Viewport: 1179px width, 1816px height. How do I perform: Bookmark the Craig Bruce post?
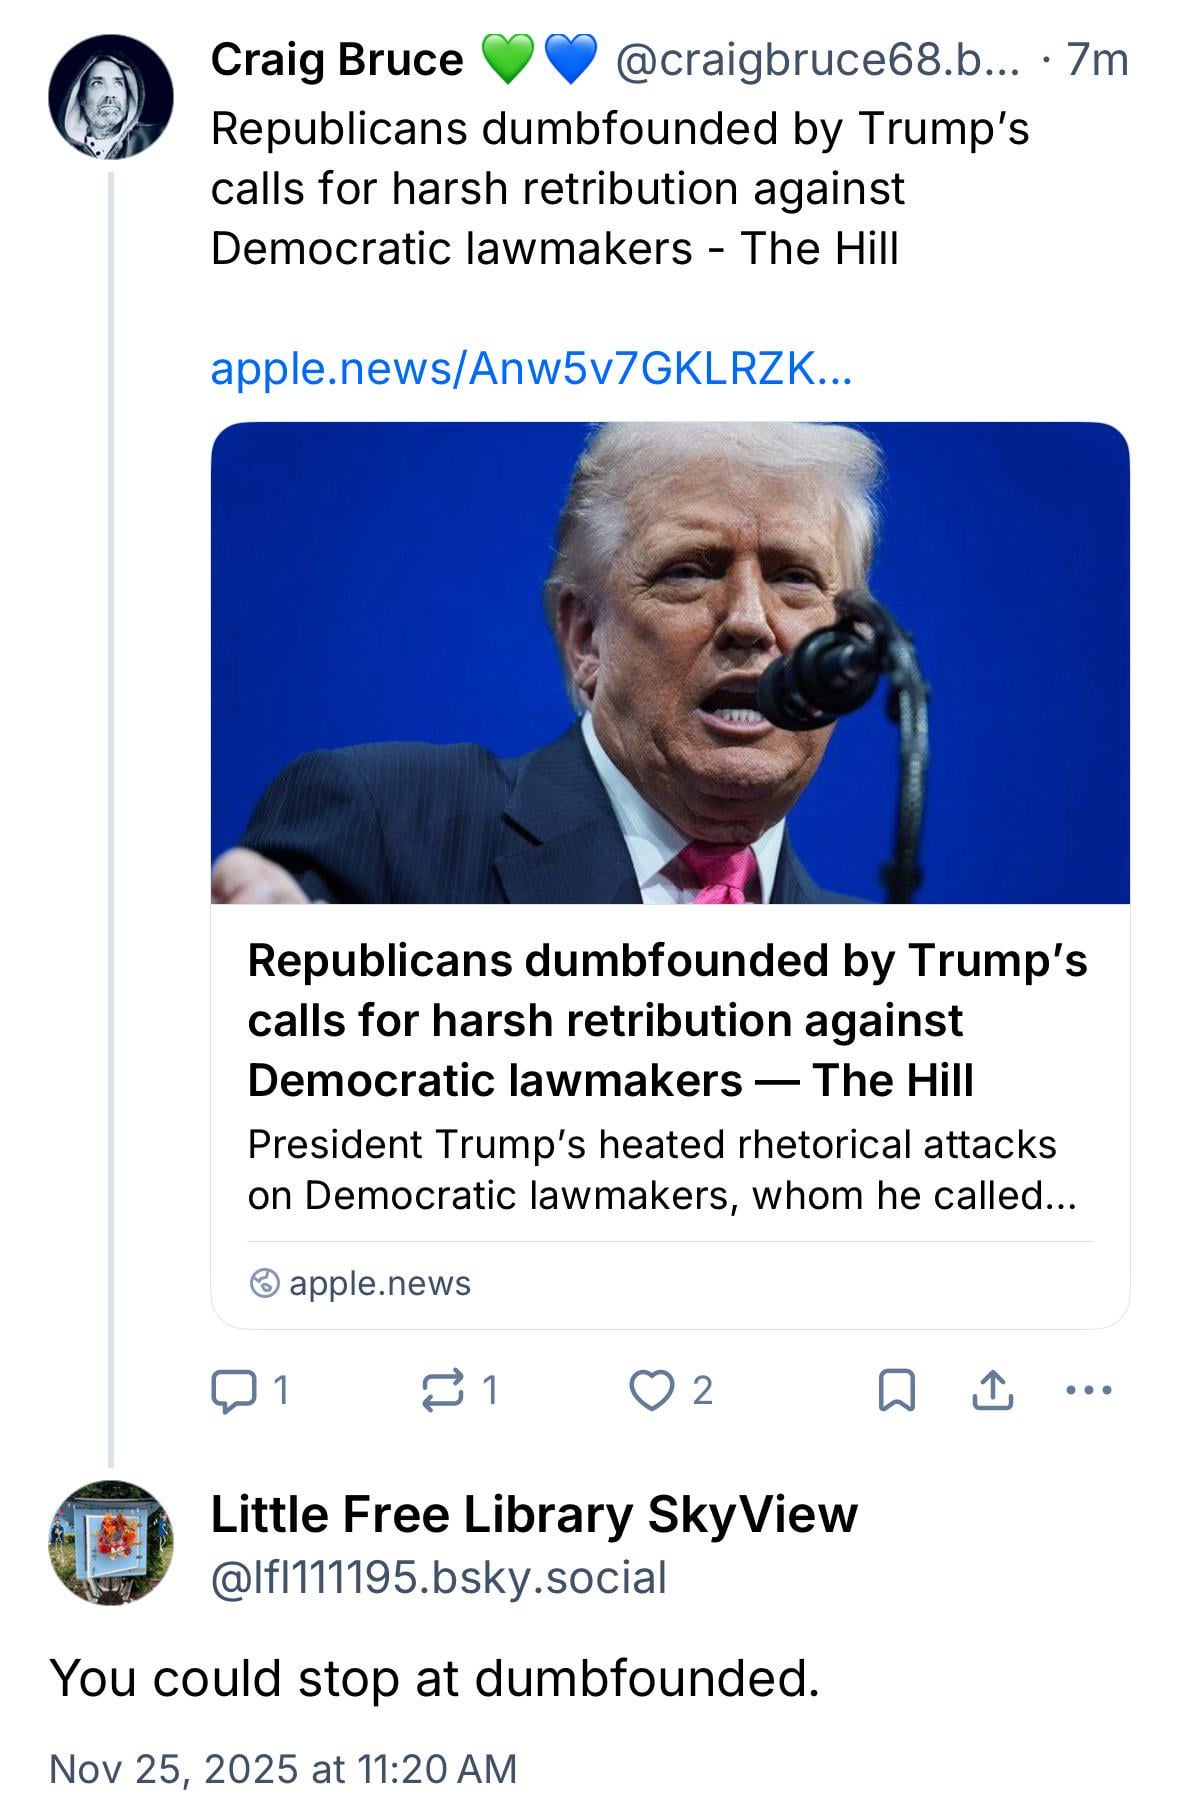coord(896,1390)
